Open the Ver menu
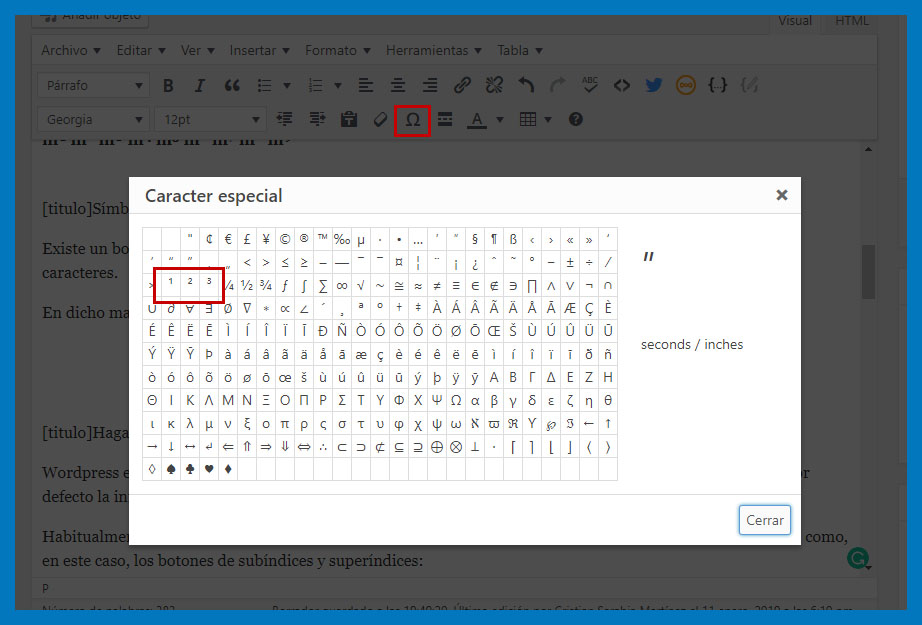Viewport: 922px width, 625px height. point(197,51)
